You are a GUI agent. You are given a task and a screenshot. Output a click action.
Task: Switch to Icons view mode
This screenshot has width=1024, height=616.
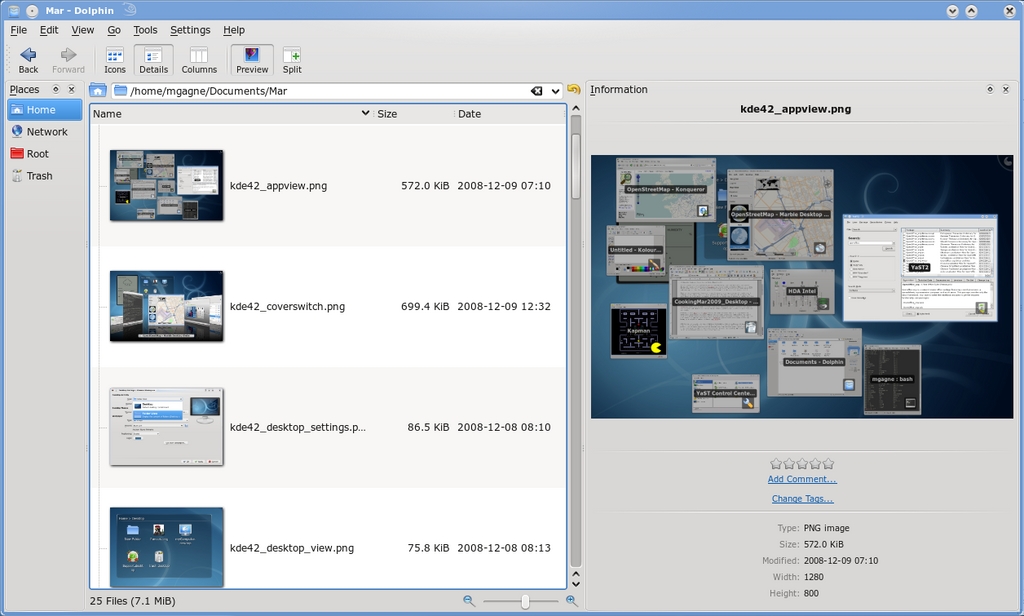115,59
